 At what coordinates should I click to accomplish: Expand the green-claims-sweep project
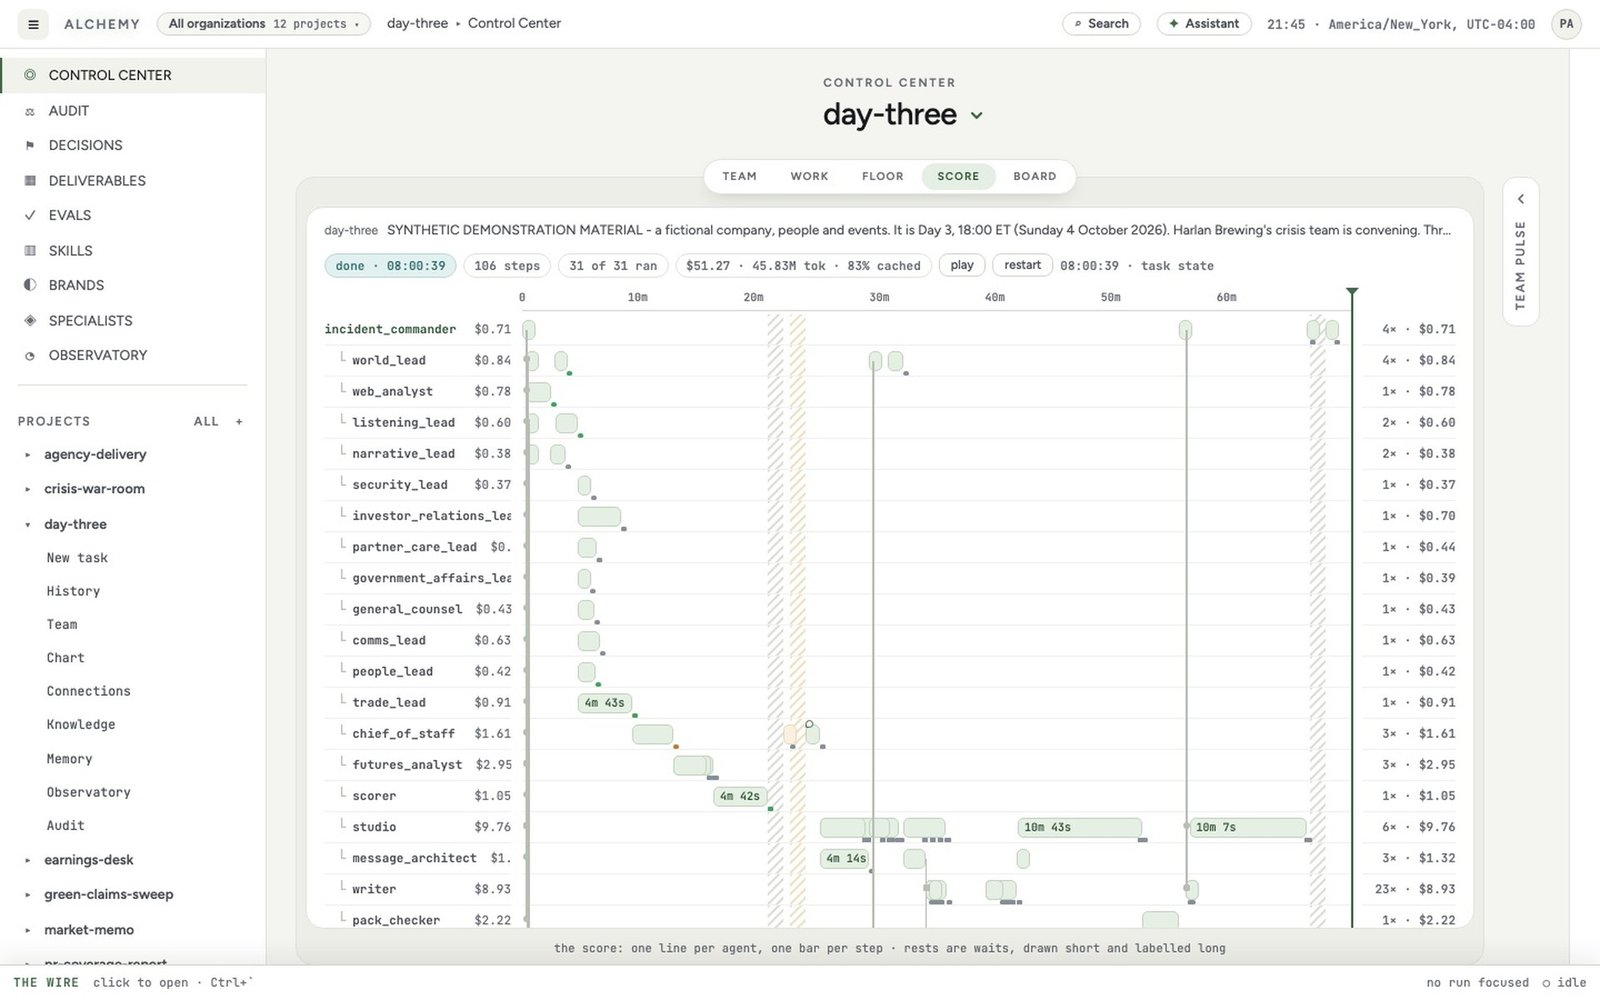pos(27,896)
